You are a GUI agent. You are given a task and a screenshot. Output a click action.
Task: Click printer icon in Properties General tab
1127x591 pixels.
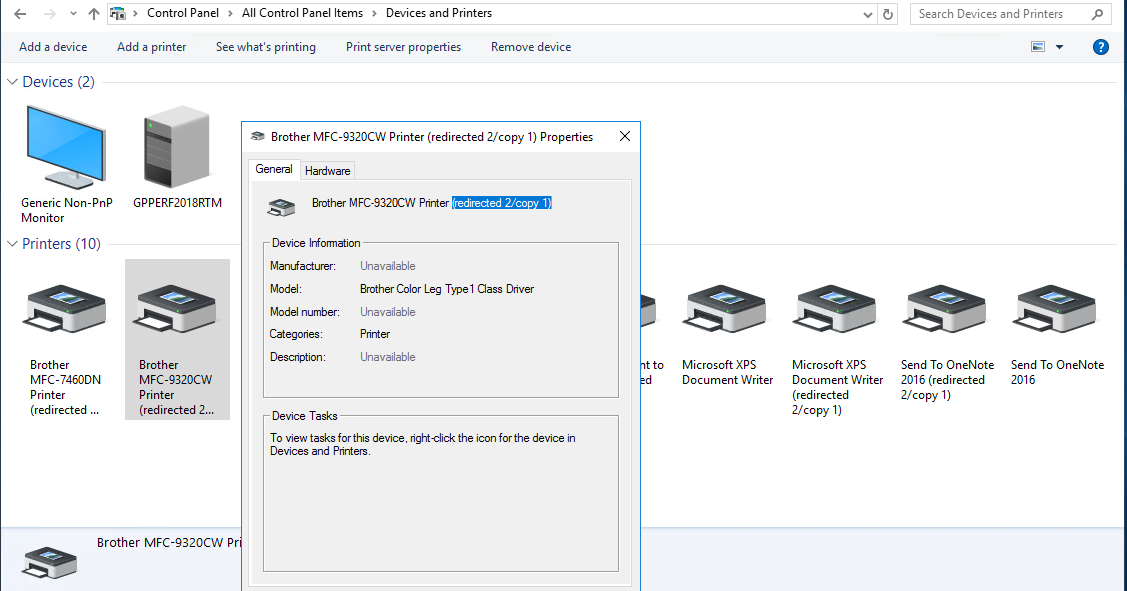tap(282, 207)
